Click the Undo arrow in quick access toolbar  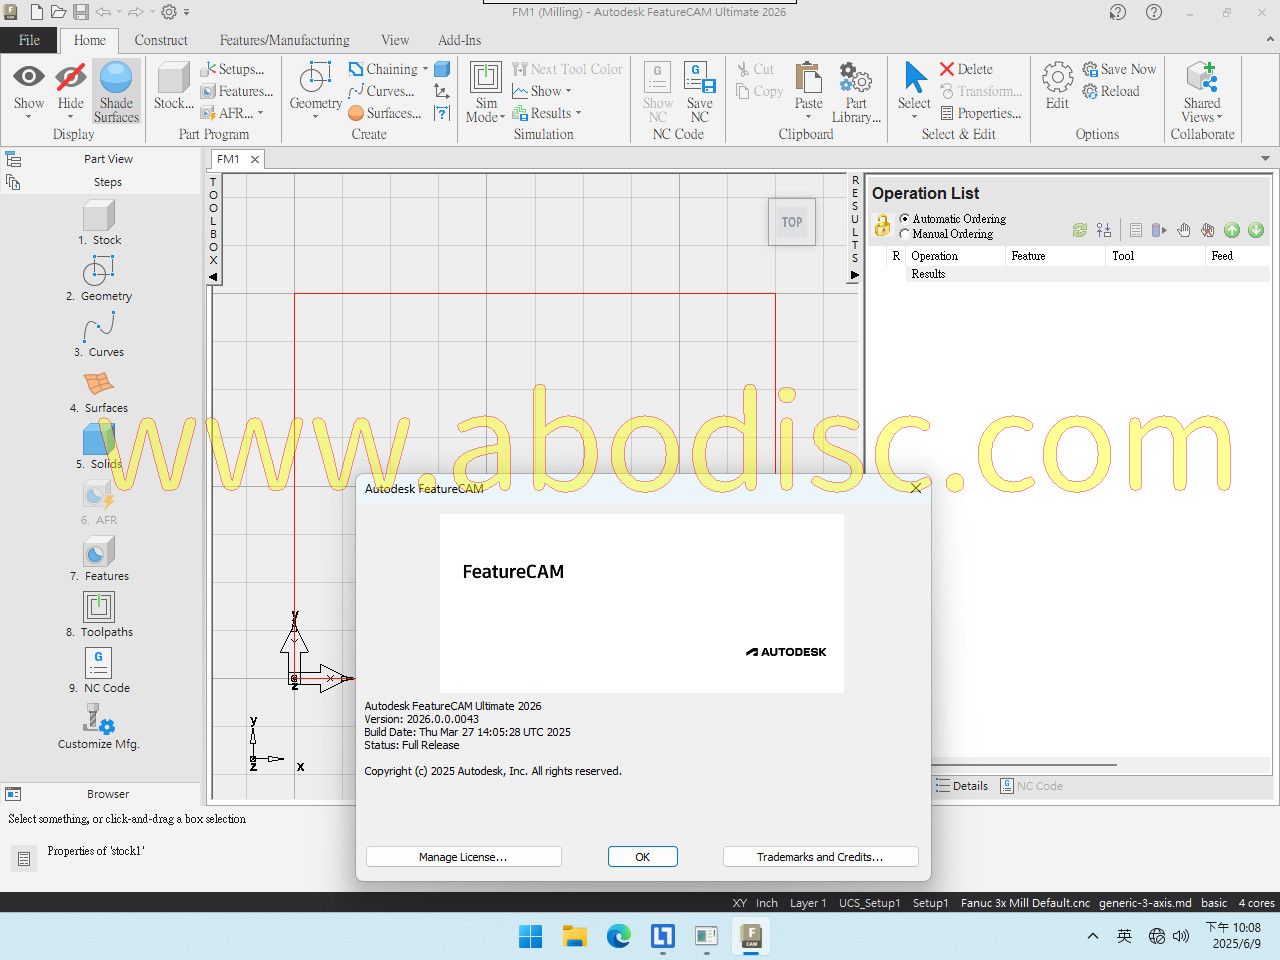(103, 12)
